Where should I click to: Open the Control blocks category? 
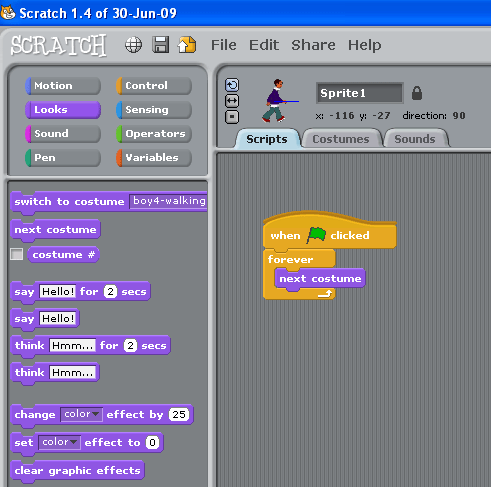pyautogui.click(x=154, y=86)
